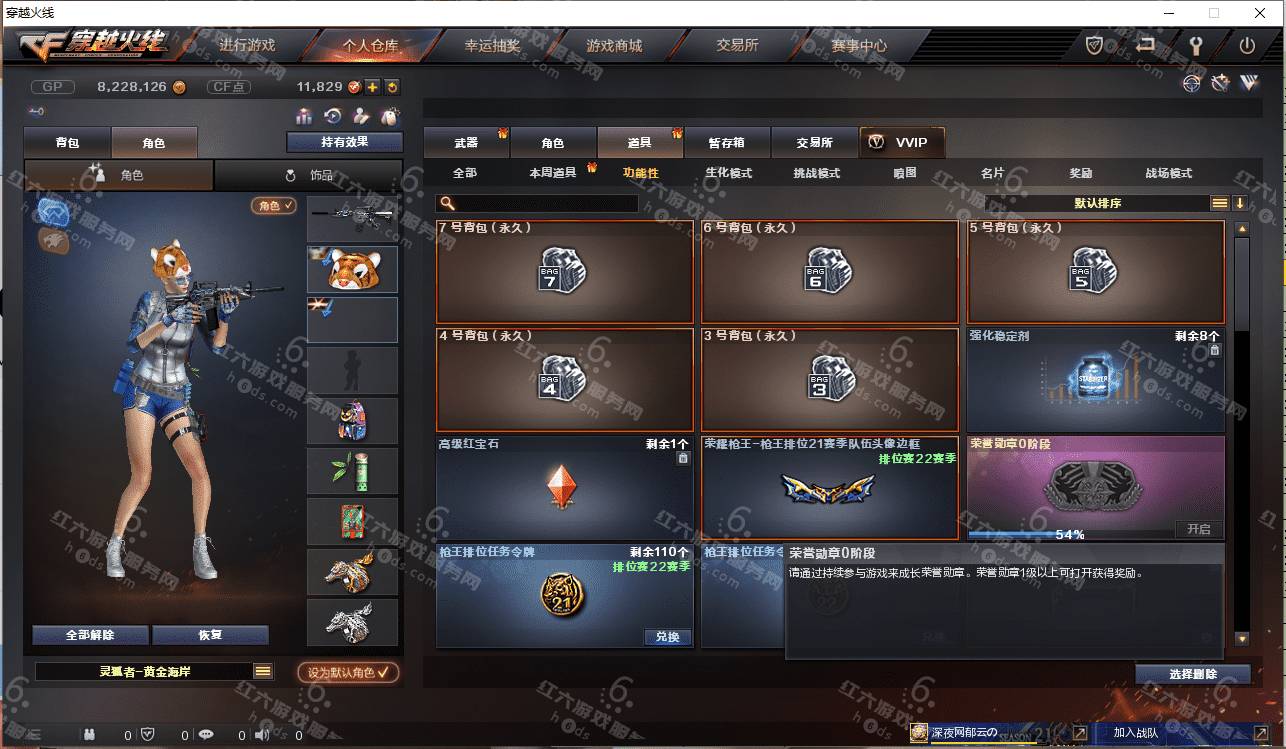Viewport: 1286px width, 749px height.
Task: Click the crosshair icon at top right
Action: coord(1191,84)
